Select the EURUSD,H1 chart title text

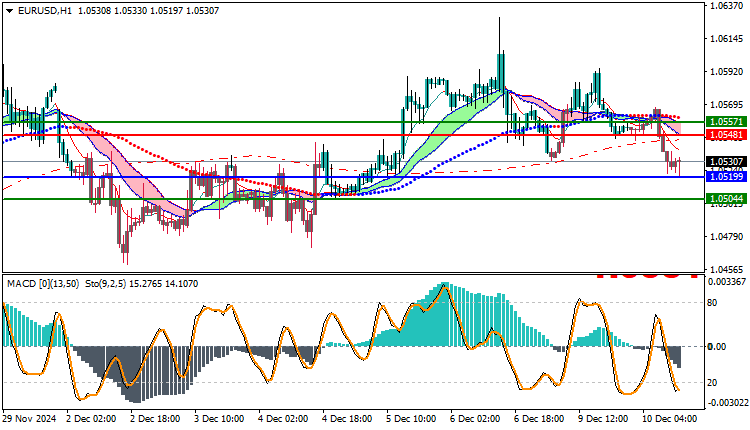pos(45,11)
